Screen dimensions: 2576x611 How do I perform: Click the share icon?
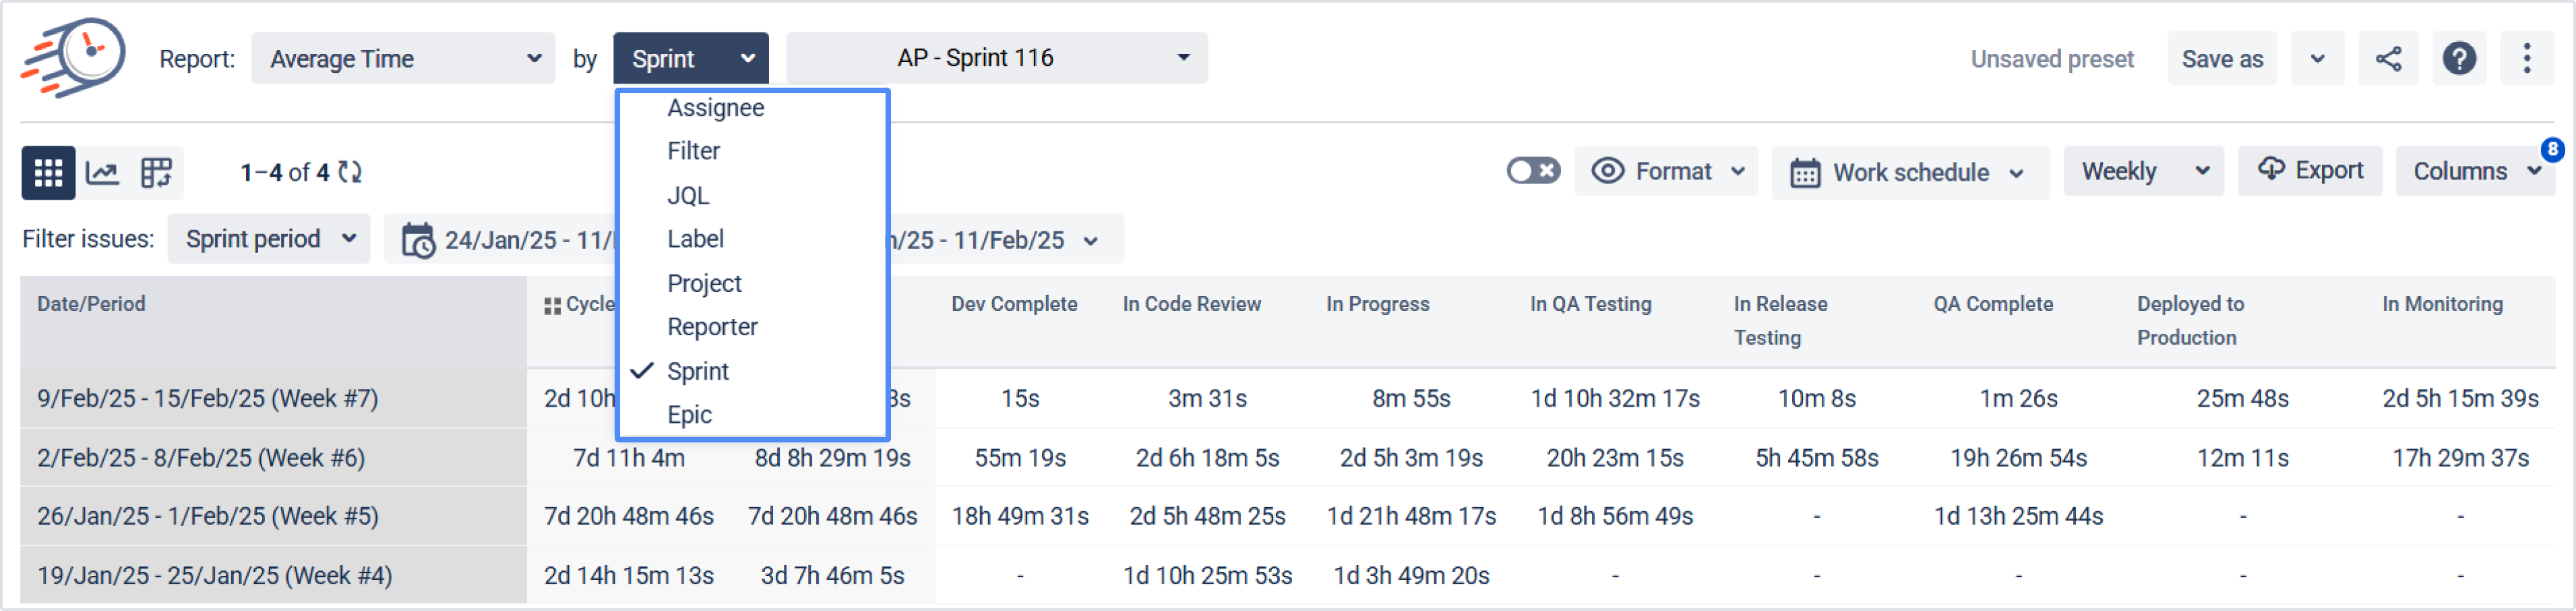pyautogui.click(x=2388, y=59)
